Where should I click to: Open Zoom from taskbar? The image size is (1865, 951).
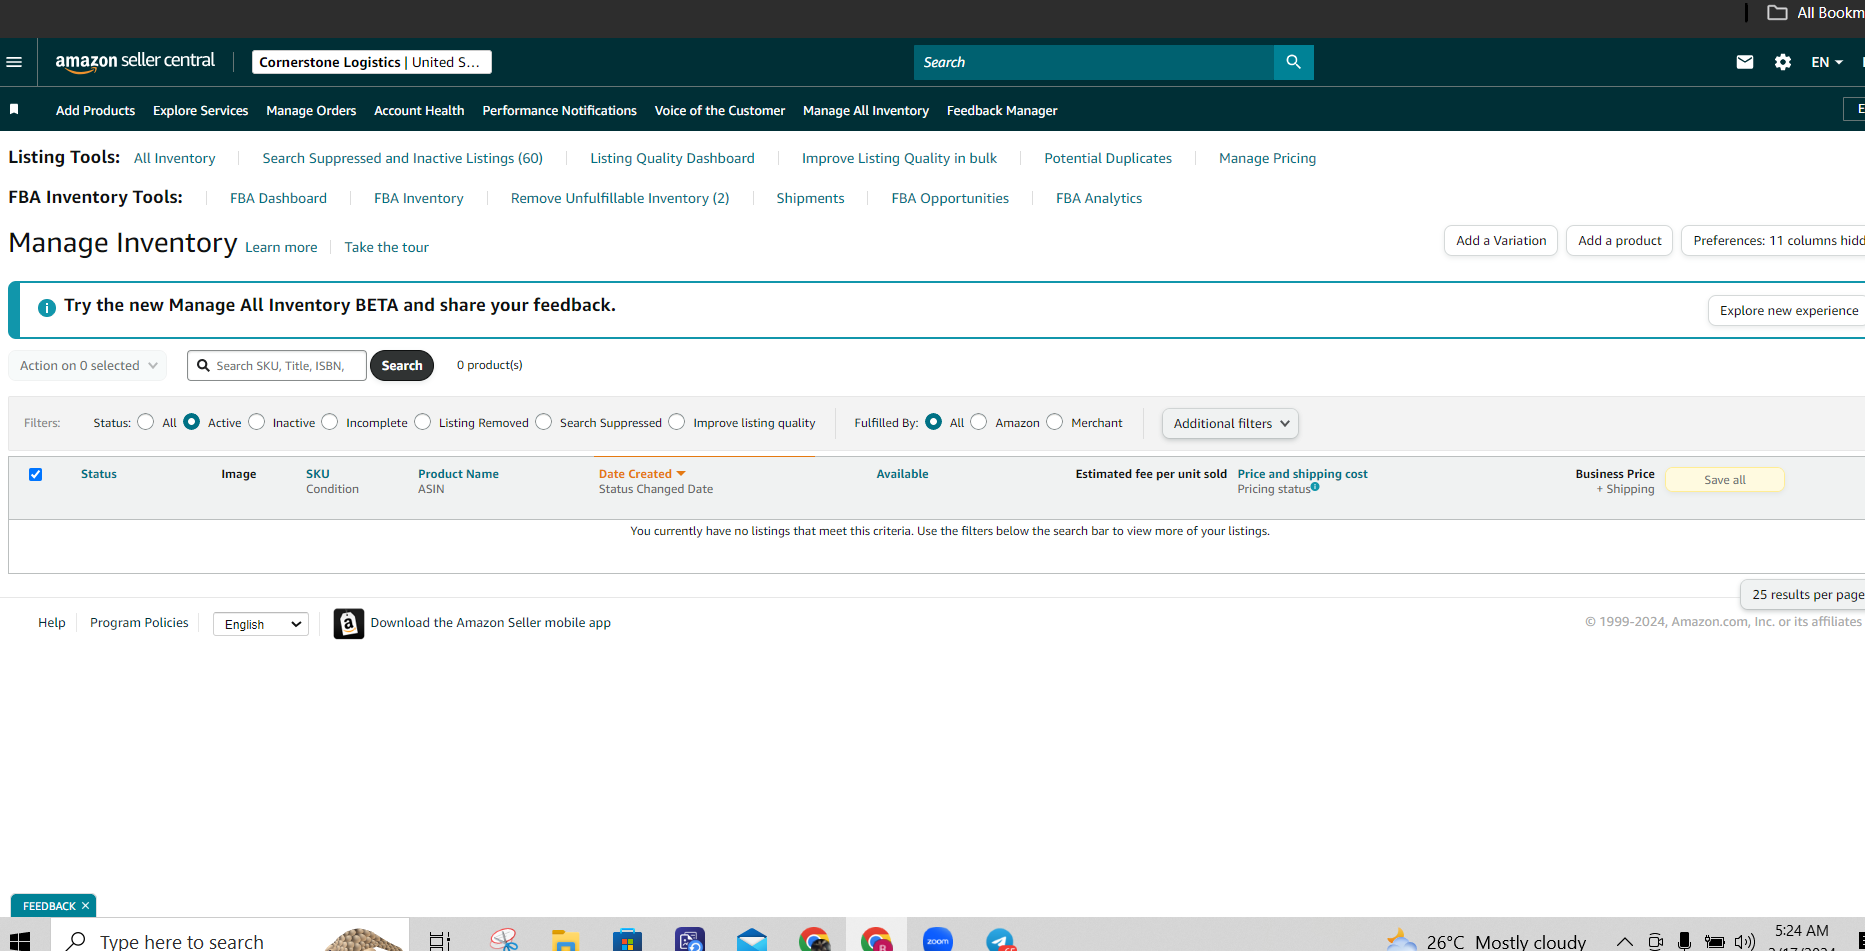(x=938, y=941)
